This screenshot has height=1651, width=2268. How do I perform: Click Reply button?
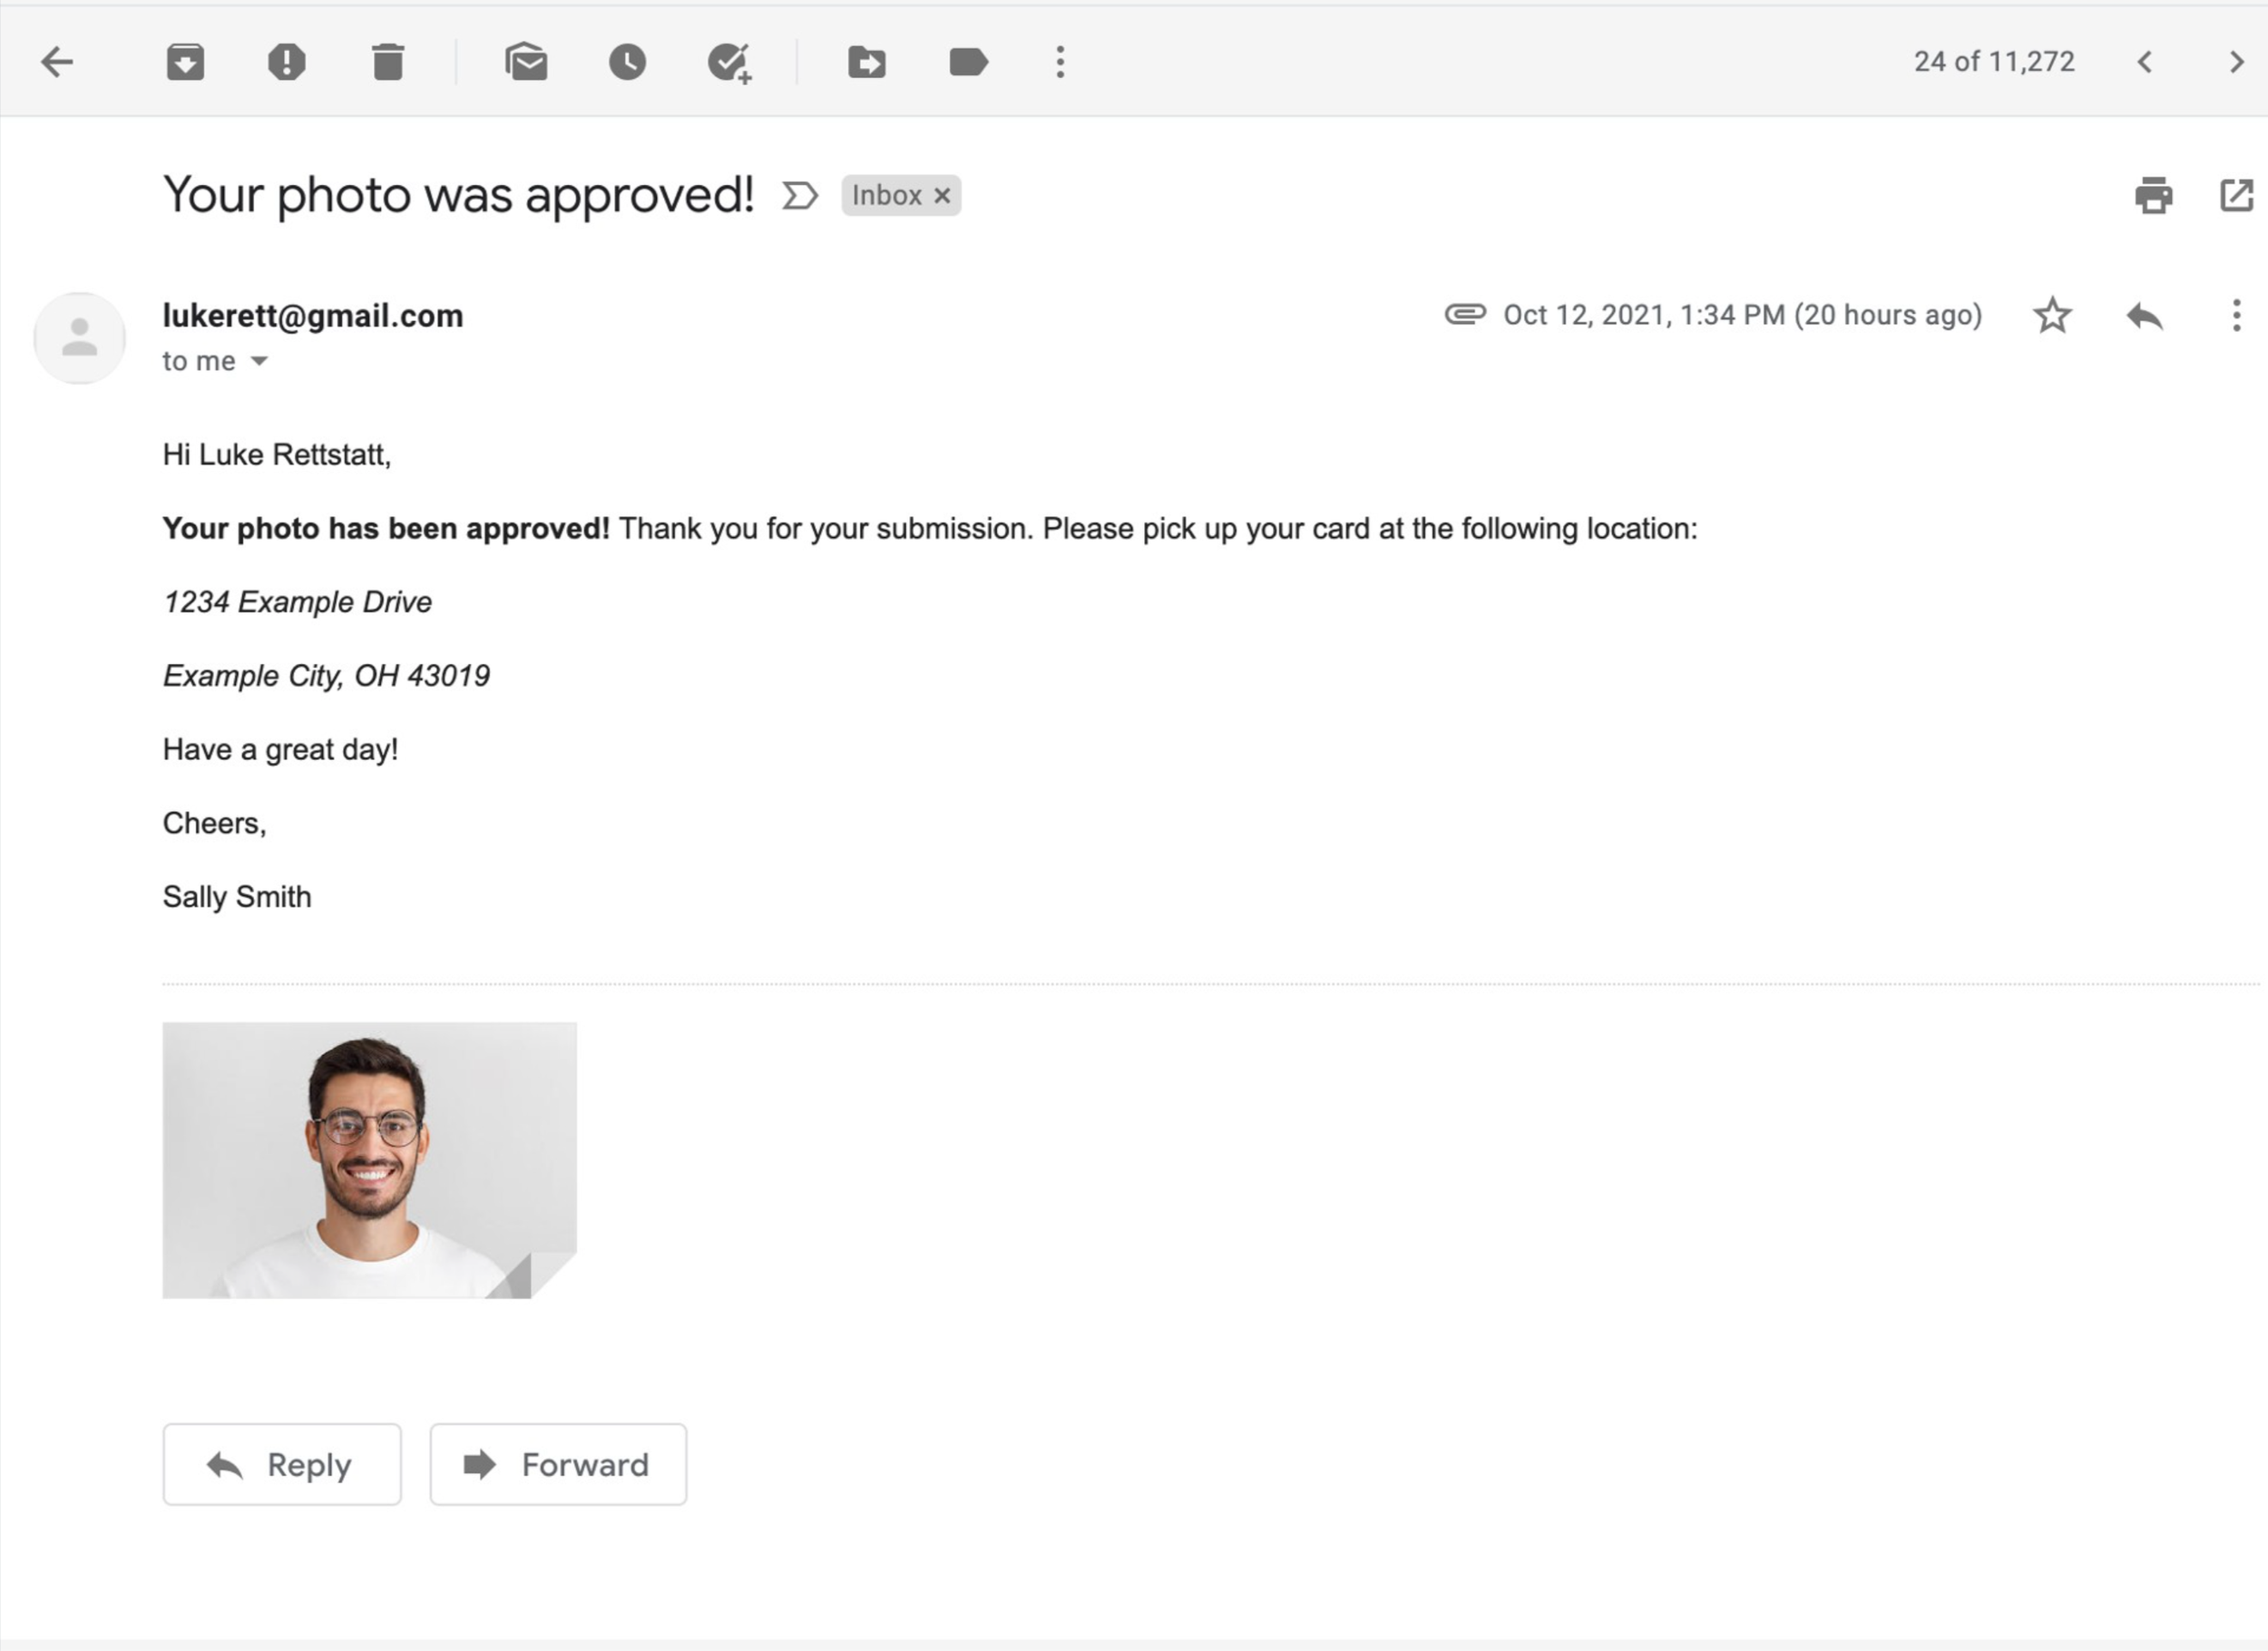click(280, 1464)
